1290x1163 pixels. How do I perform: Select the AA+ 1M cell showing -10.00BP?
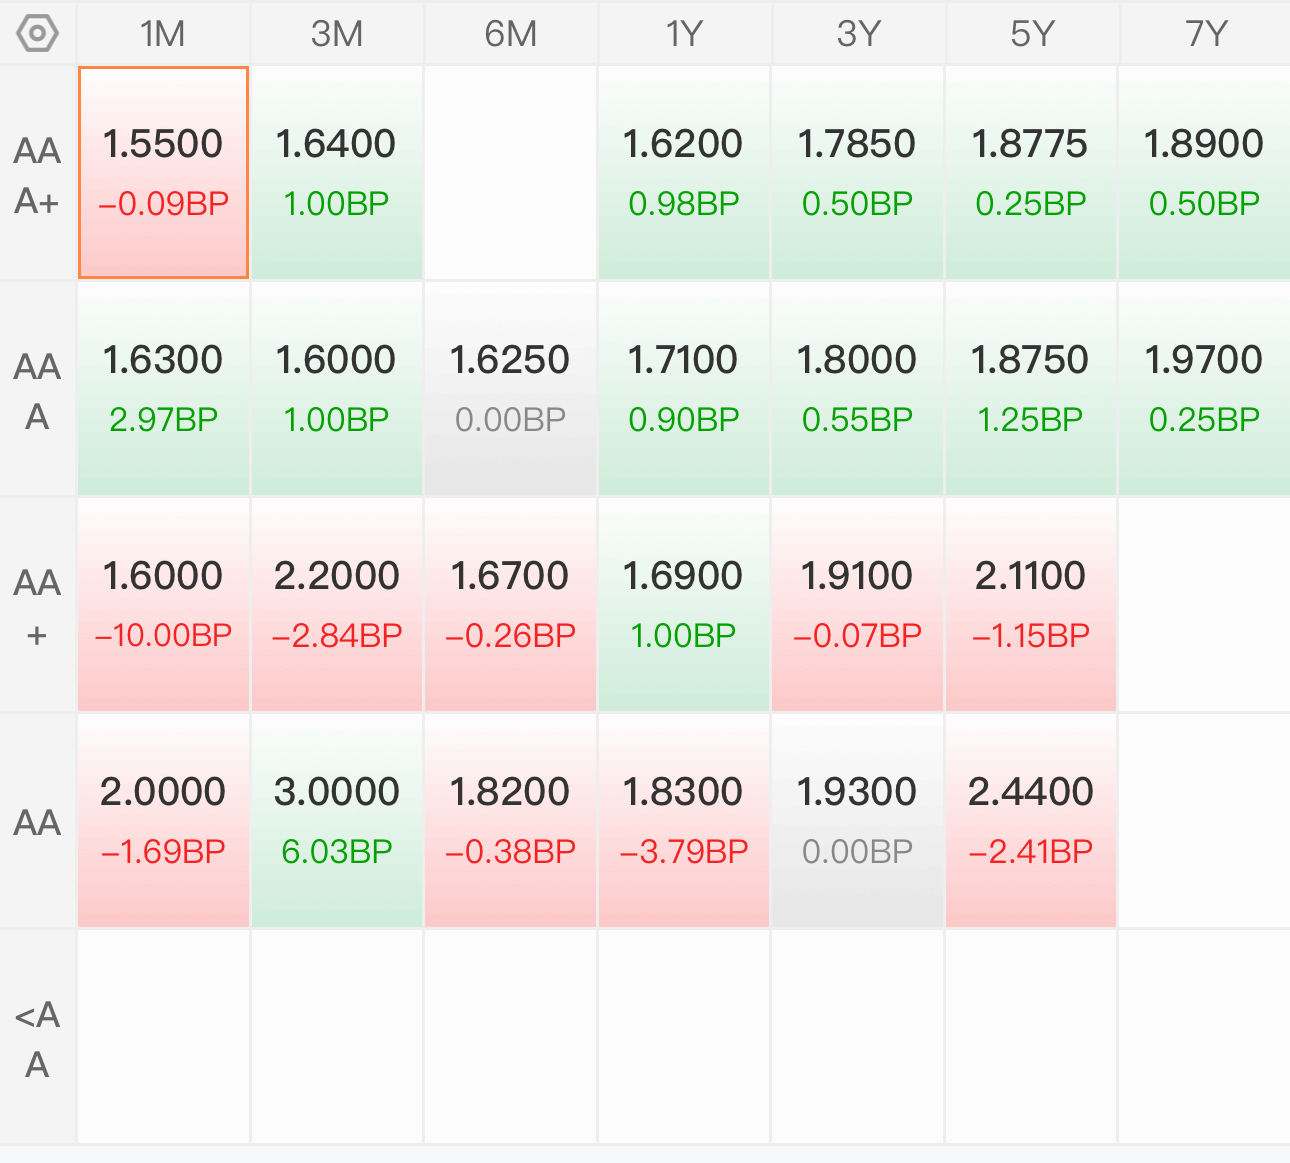point(163,605)
